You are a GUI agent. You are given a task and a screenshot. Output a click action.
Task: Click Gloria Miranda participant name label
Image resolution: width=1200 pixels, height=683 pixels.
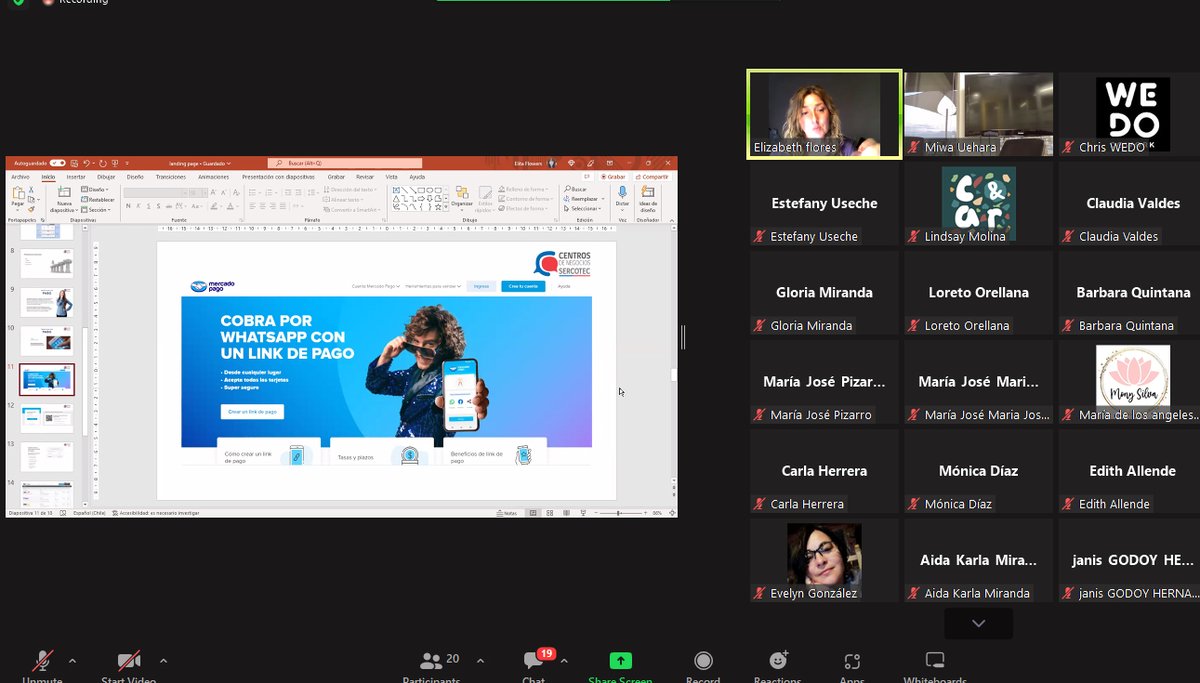(x=811, y=326)
